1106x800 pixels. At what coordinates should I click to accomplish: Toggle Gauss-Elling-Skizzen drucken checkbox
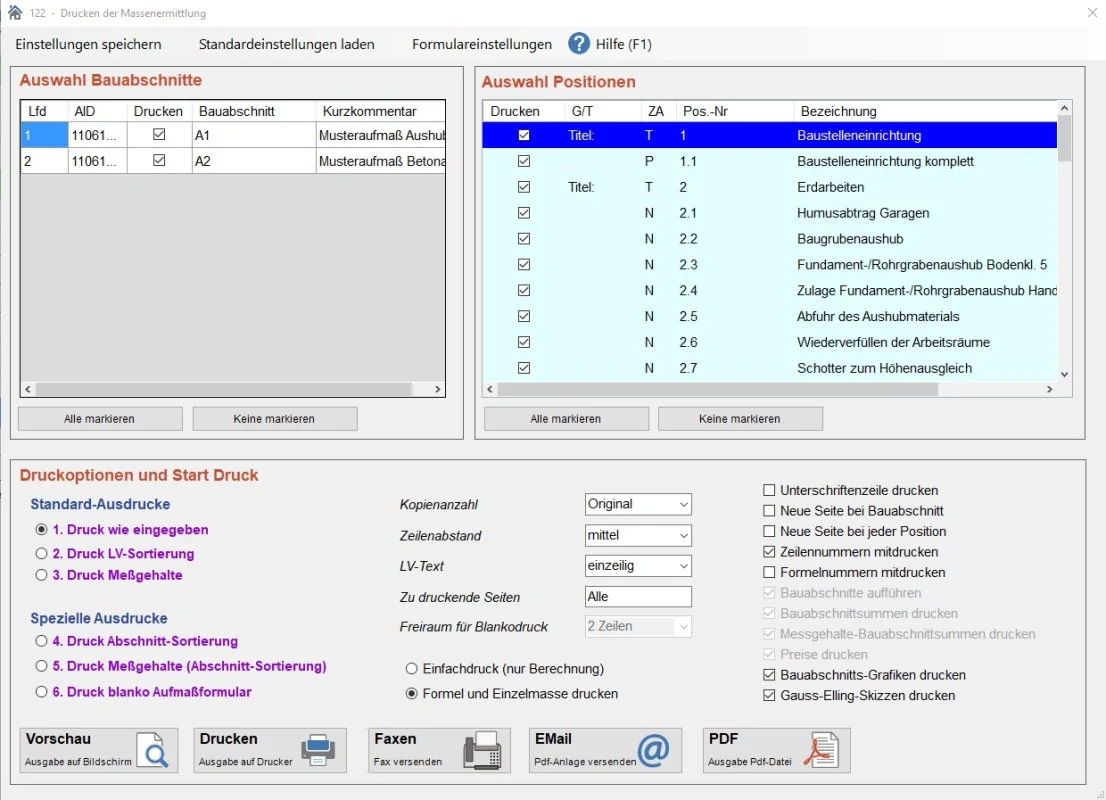769,696
